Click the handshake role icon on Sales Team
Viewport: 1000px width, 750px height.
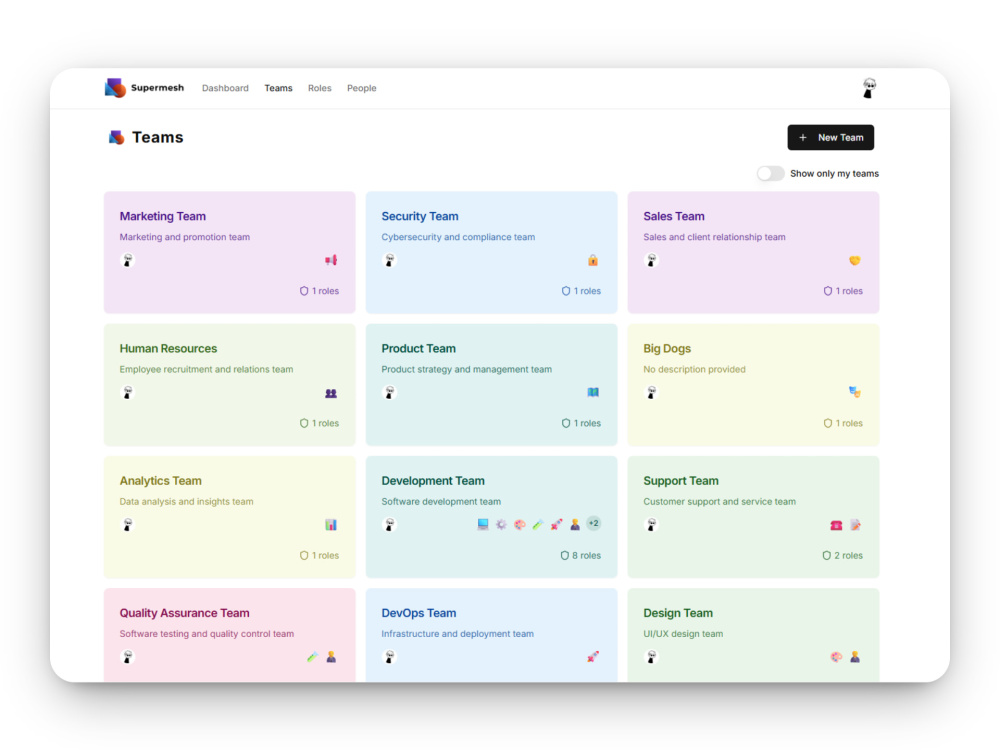pyautogui.click(x=855, y=260)
